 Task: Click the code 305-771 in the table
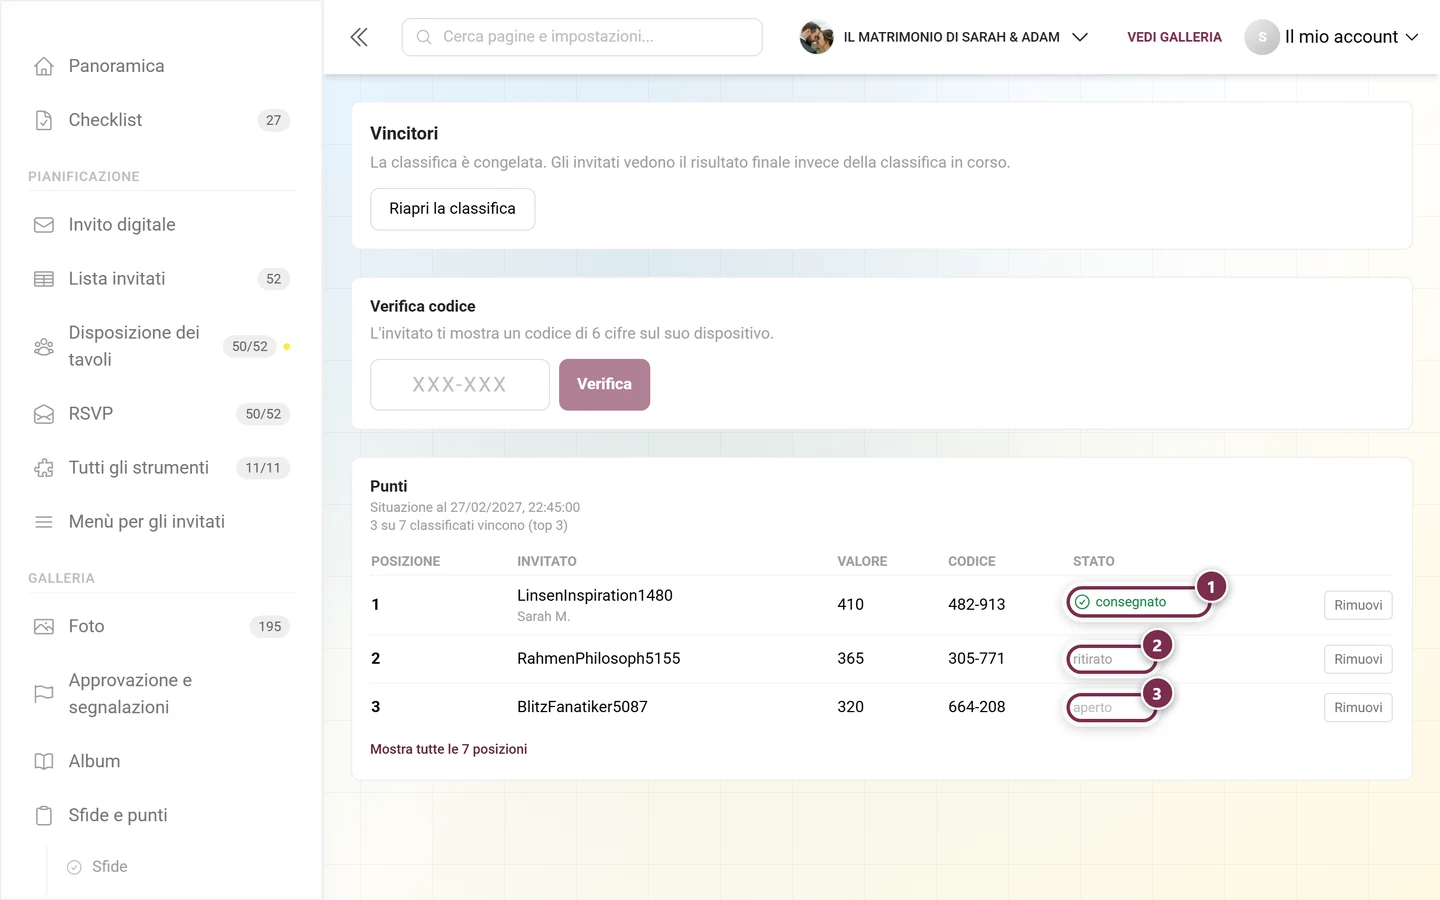click(976, 658)
